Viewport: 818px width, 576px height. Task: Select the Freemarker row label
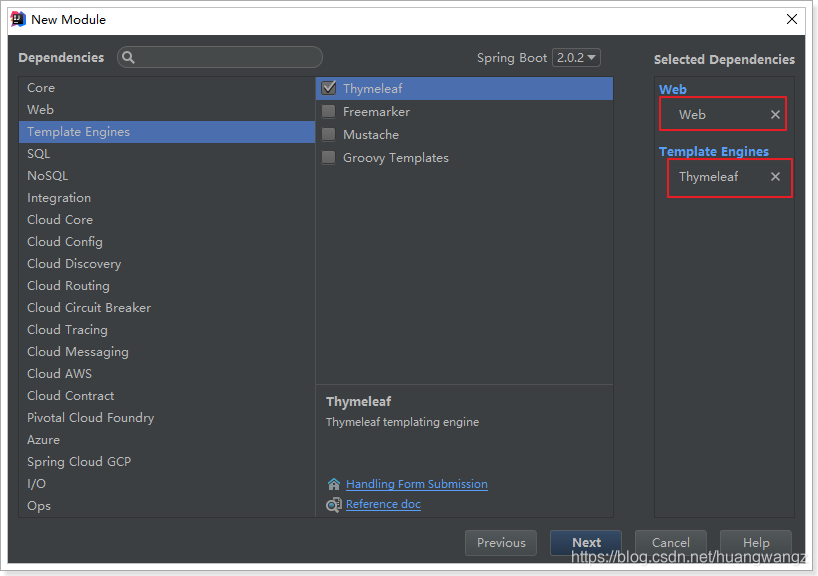[376, 112]
